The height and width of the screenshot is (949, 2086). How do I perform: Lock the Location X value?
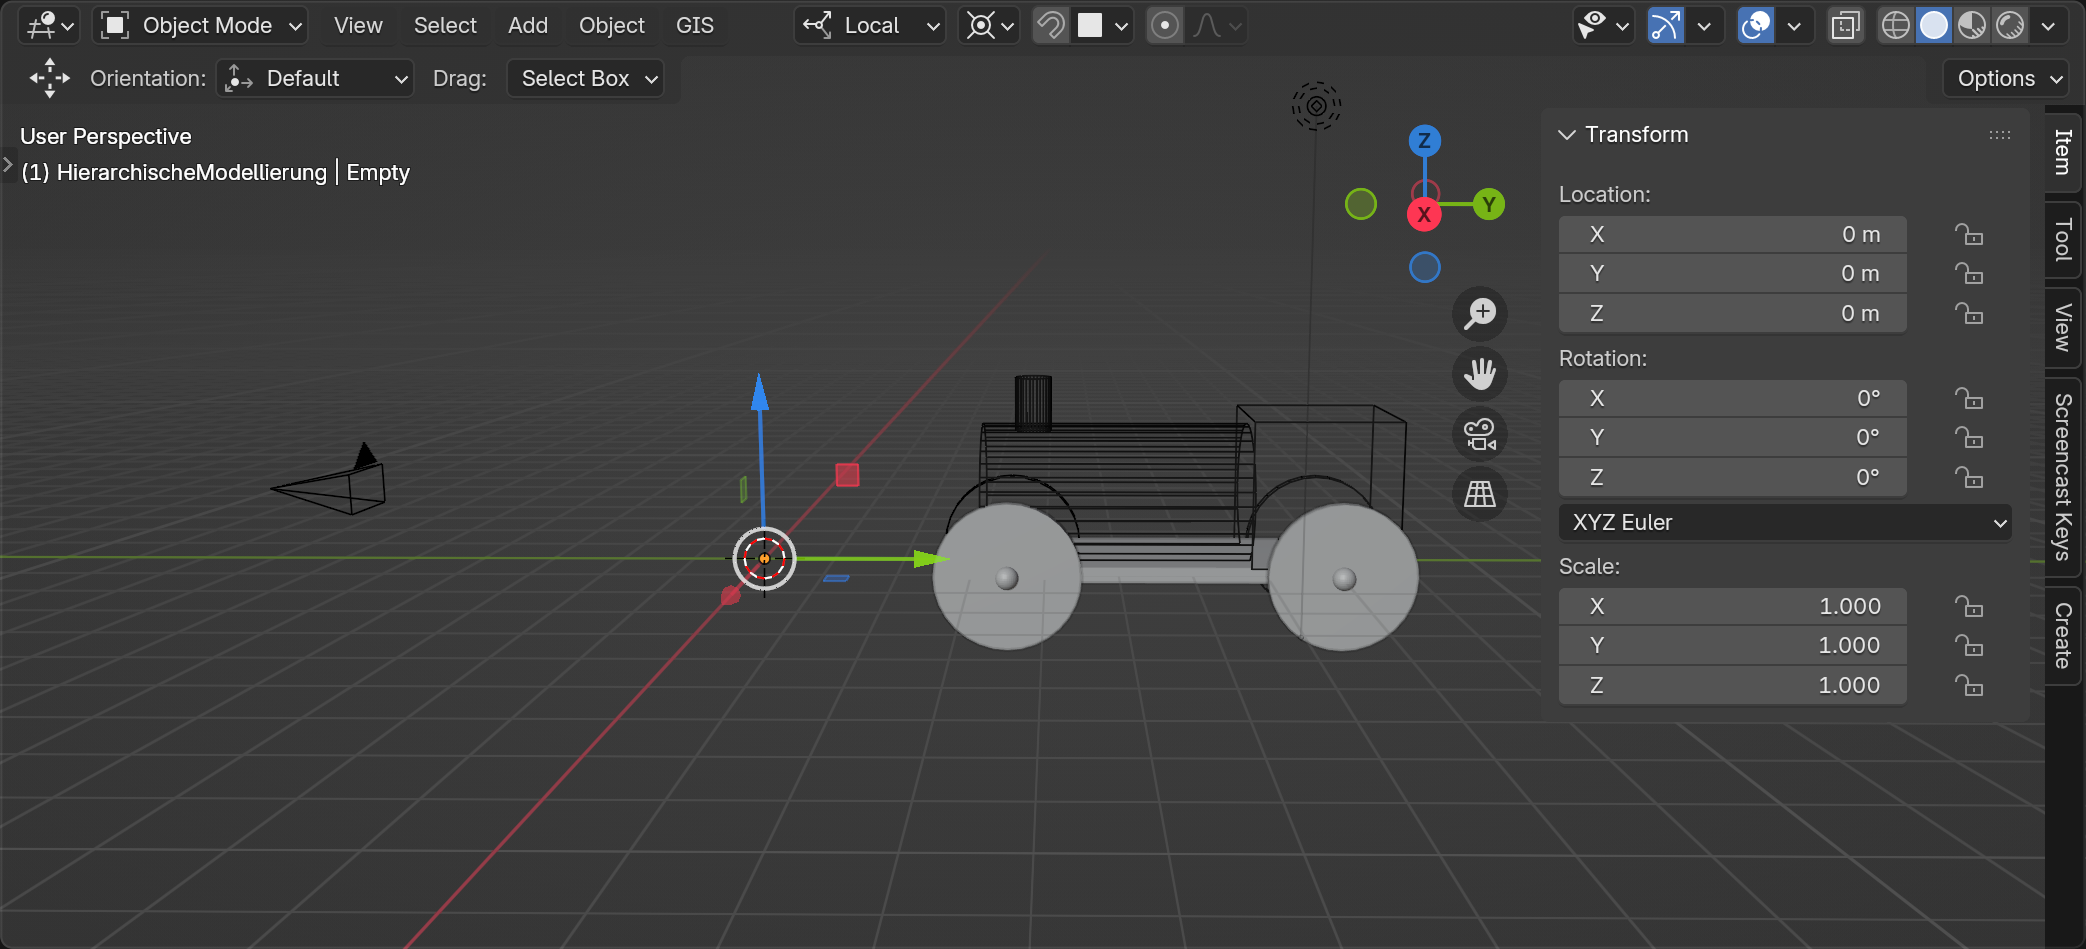click(1969, 235)
